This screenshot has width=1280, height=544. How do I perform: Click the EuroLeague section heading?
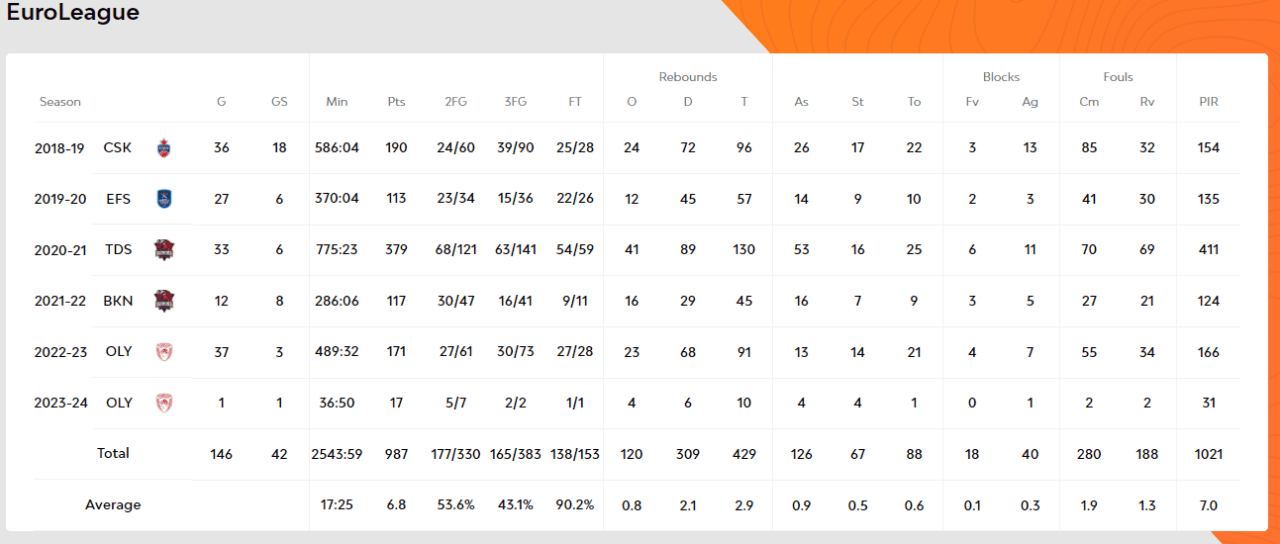tap(72, 13)
